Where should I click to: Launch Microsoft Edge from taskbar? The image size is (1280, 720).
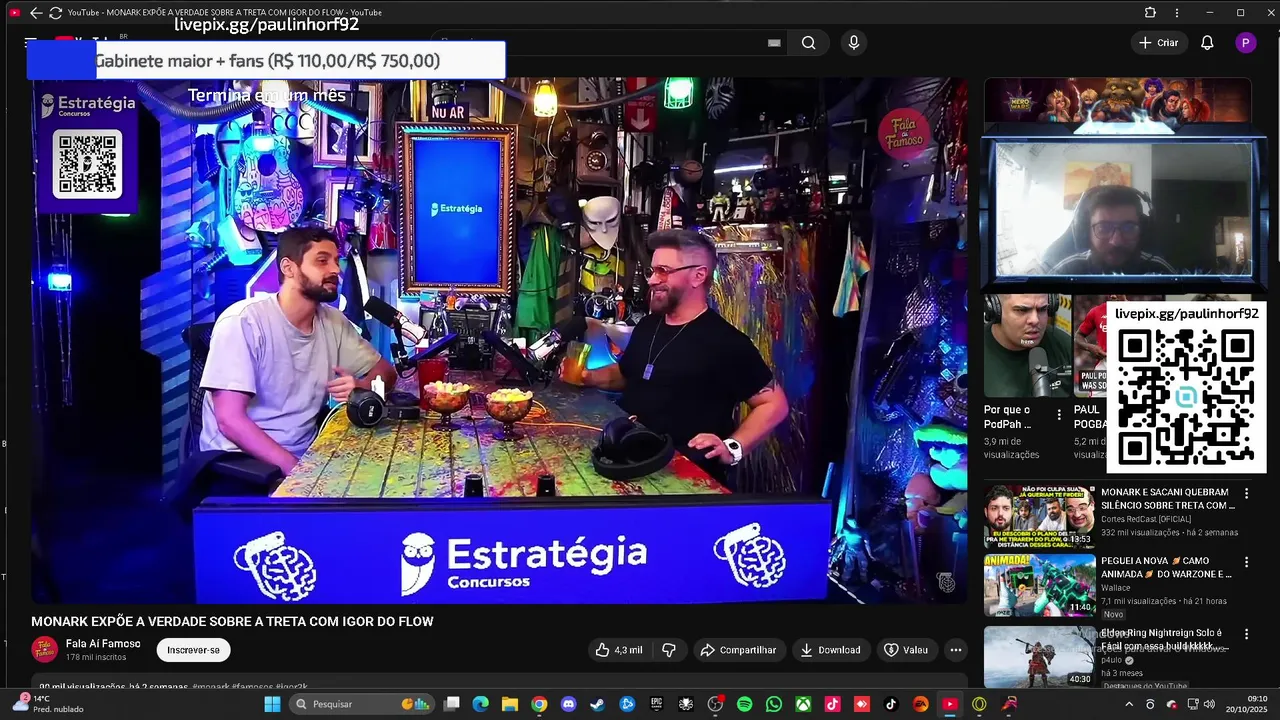click(x=481, y=704)
